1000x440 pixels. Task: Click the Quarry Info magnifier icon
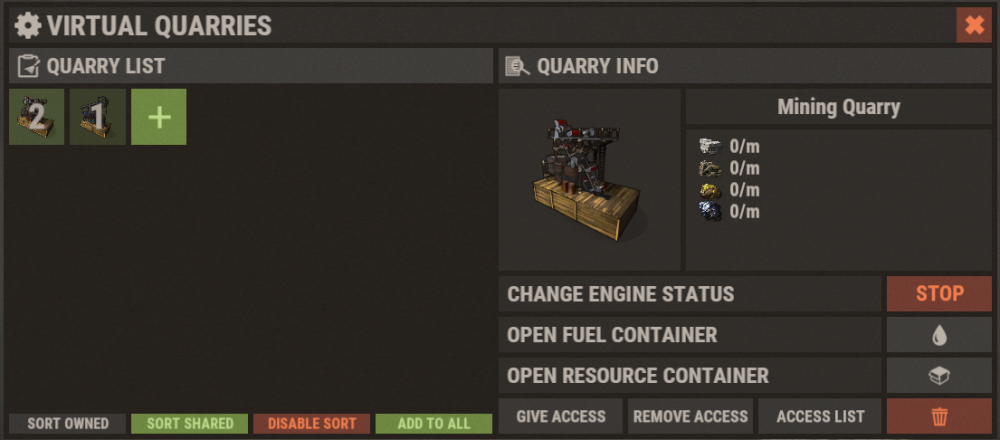(x=517, y=66)
